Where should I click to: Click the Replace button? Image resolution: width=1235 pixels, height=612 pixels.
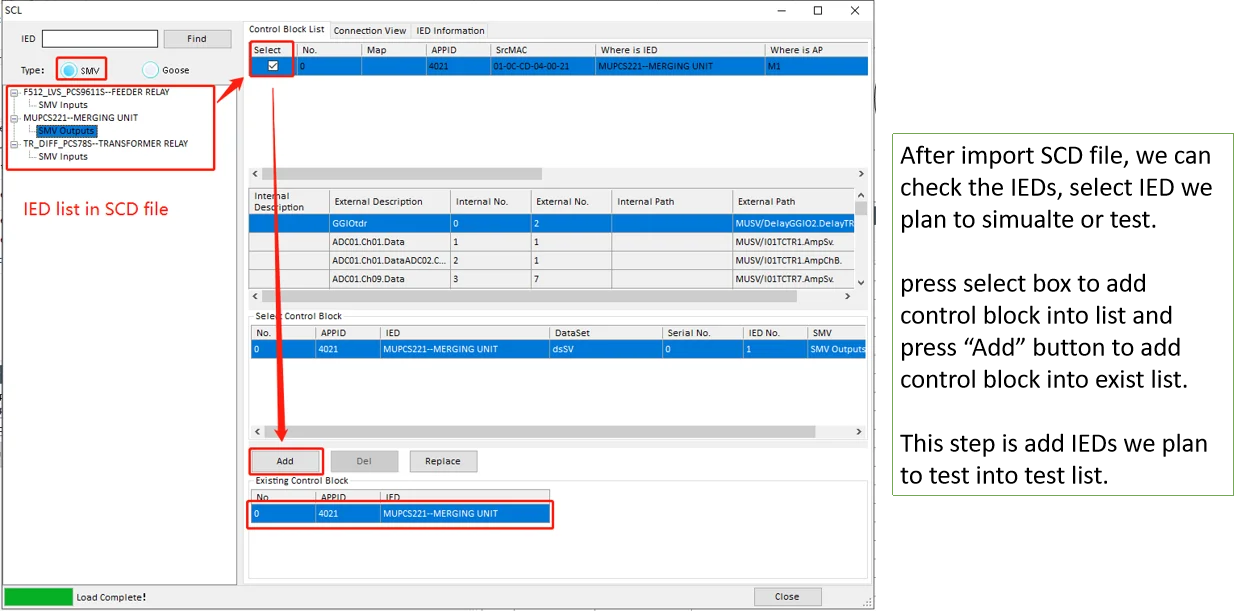click(442, 462)
